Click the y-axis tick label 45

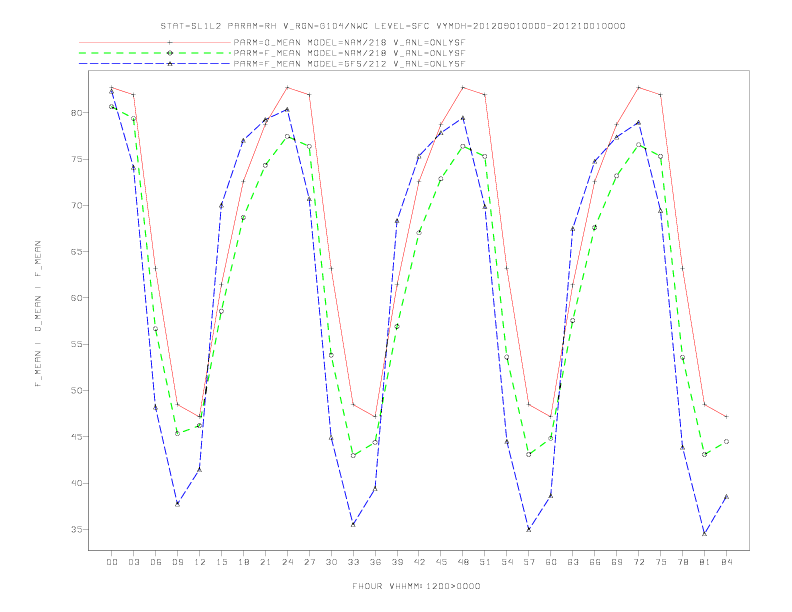[x=76, y=437]
